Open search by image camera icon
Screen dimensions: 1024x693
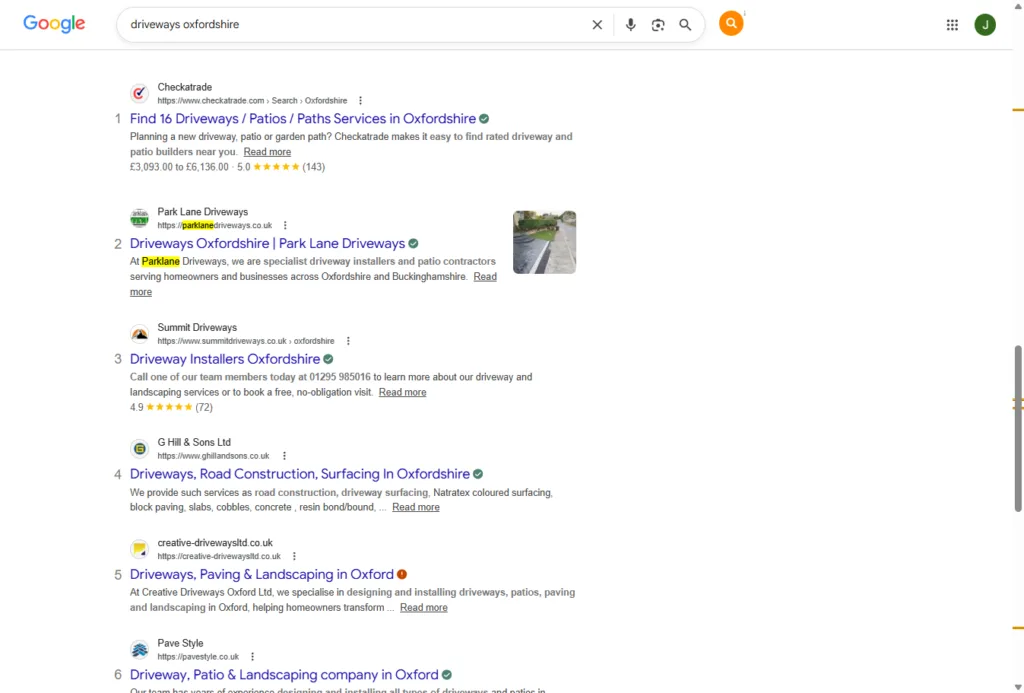658,25
